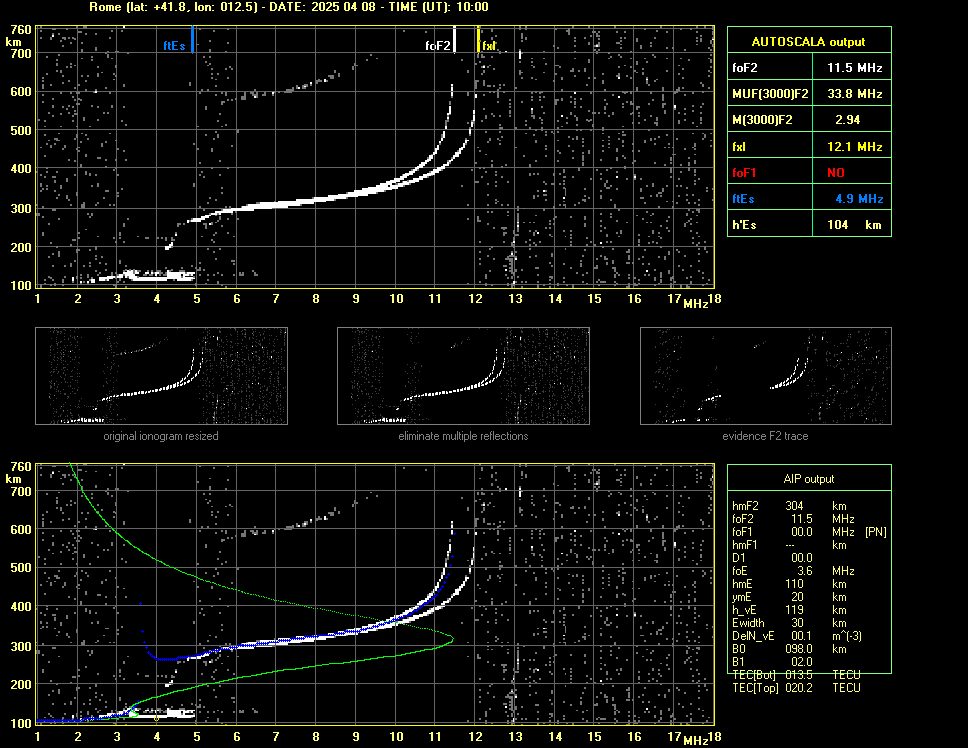
Task: Select the MUF(3000)F2 '33.8 MHz' value
Action: pos(854,94)
